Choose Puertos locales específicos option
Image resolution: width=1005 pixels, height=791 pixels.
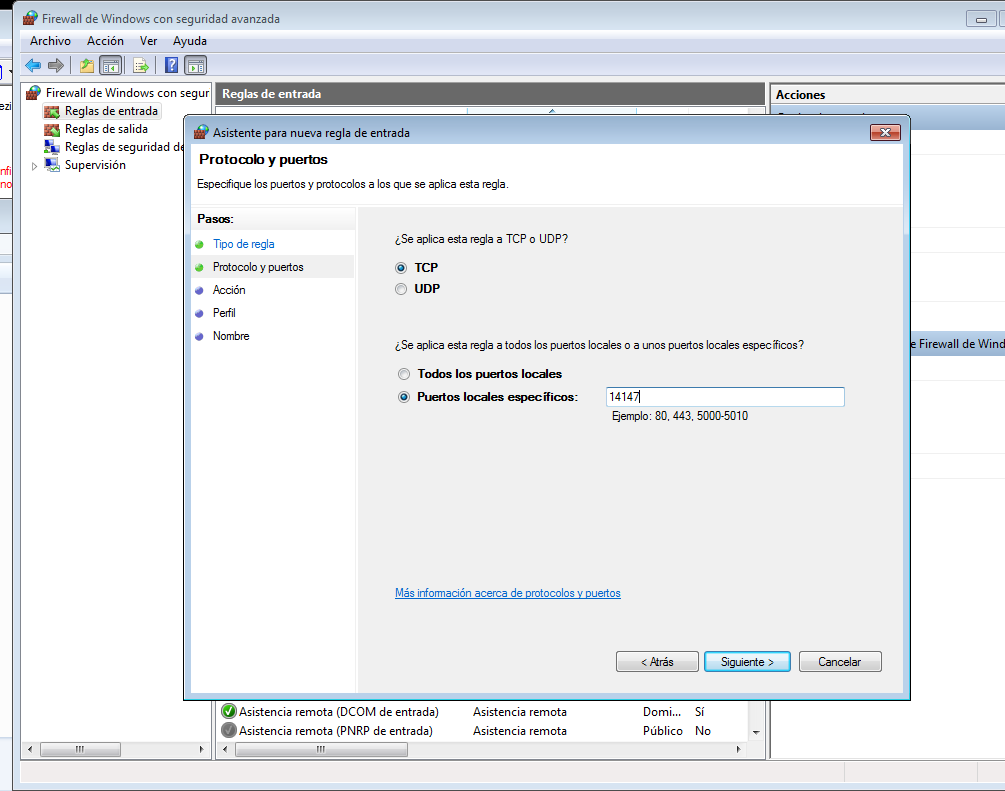click(x=404, y=397)
